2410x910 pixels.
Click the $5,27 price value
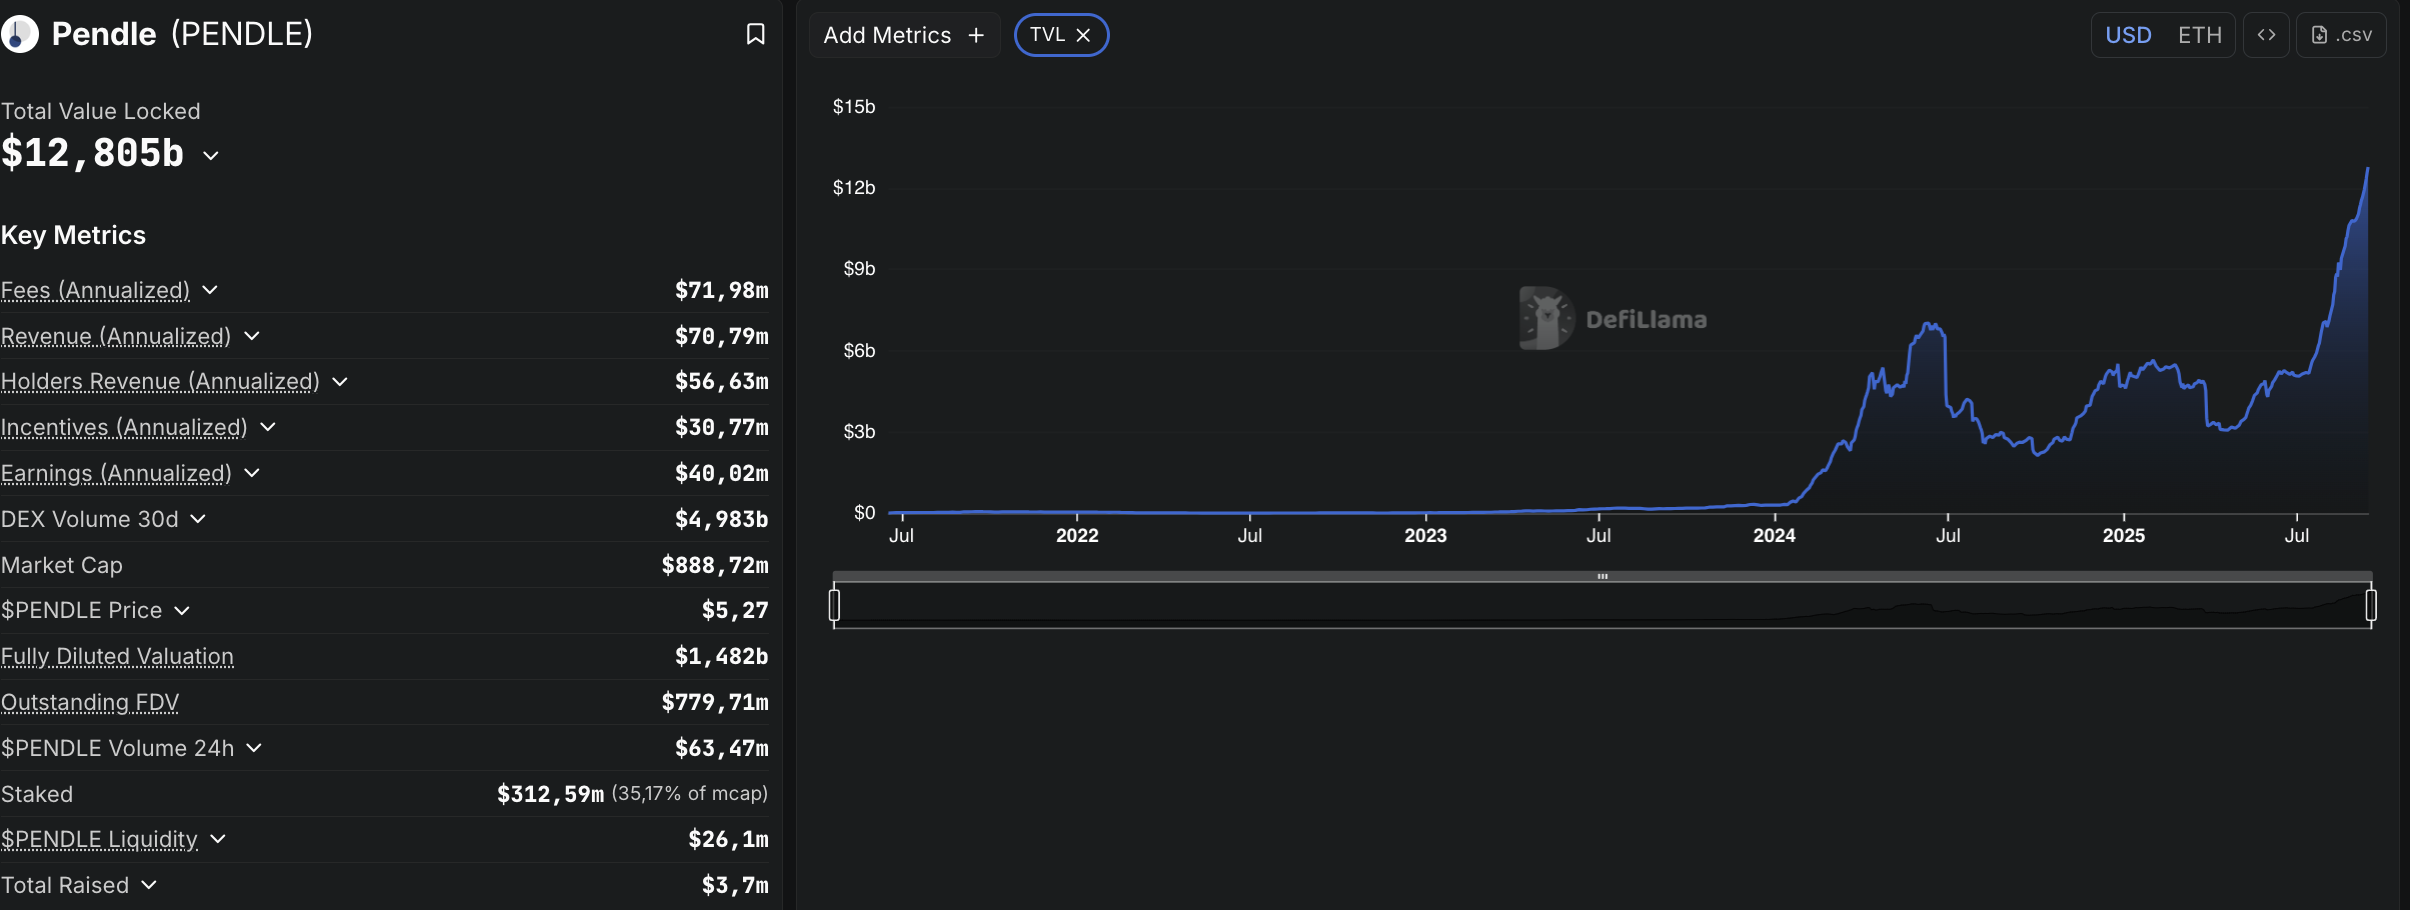(735, 611)
